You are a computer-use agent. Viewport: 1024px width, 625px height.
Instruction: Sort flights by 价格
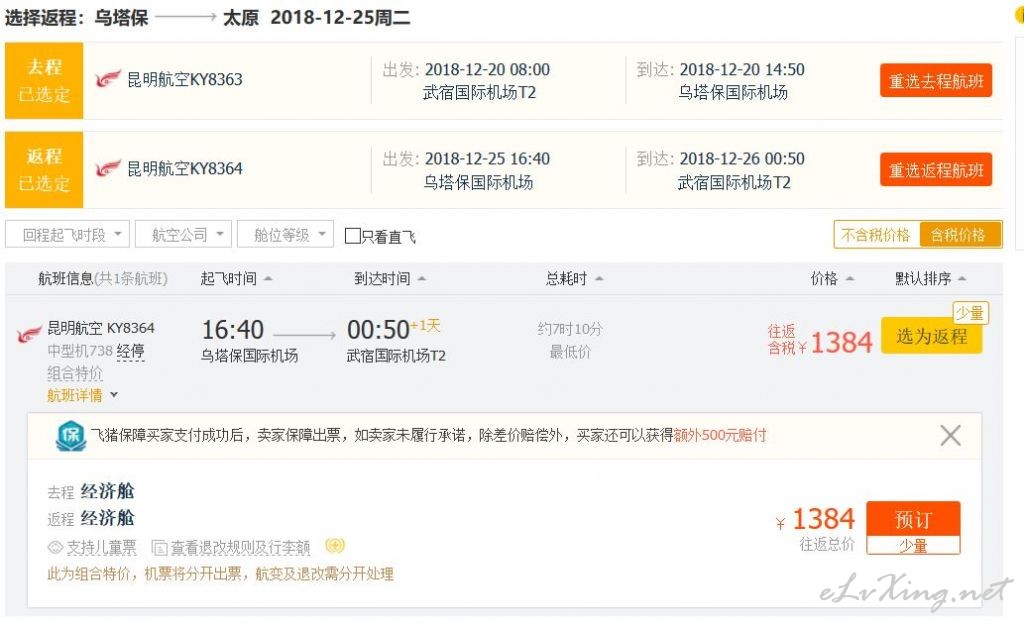(x=832, y=279)
